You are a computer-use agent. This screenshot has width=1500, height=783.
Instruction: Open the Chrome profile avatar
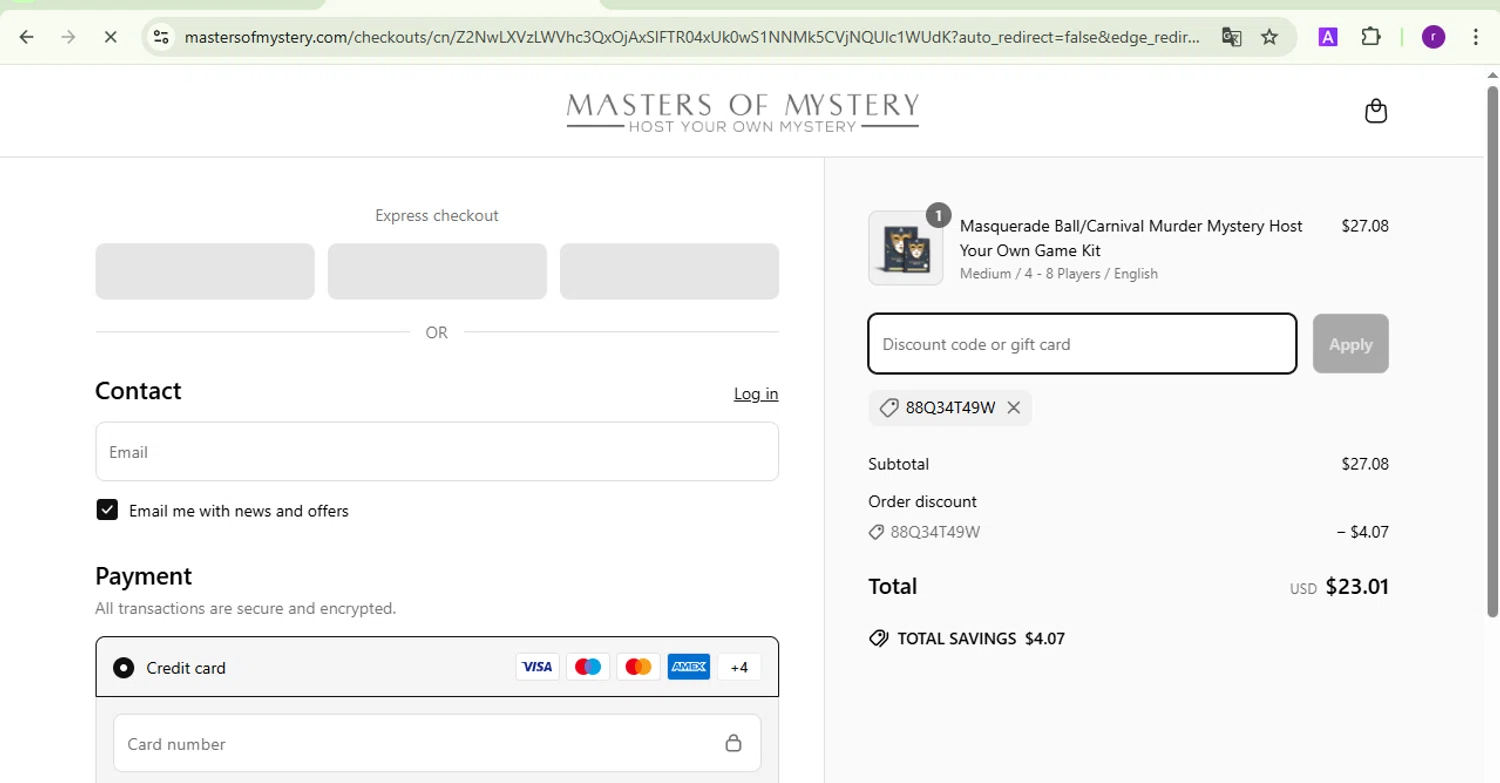(x=1433, y=37)
